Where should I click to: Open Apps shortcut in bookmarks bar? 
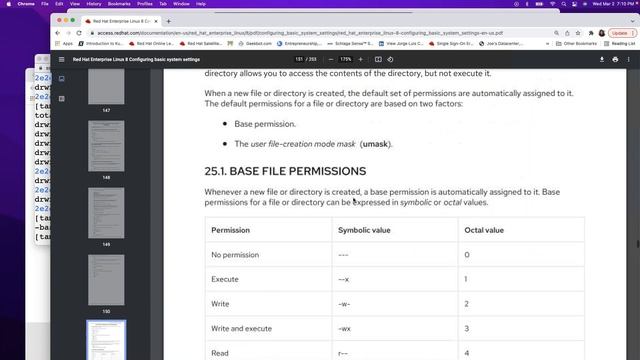(64, 43)
